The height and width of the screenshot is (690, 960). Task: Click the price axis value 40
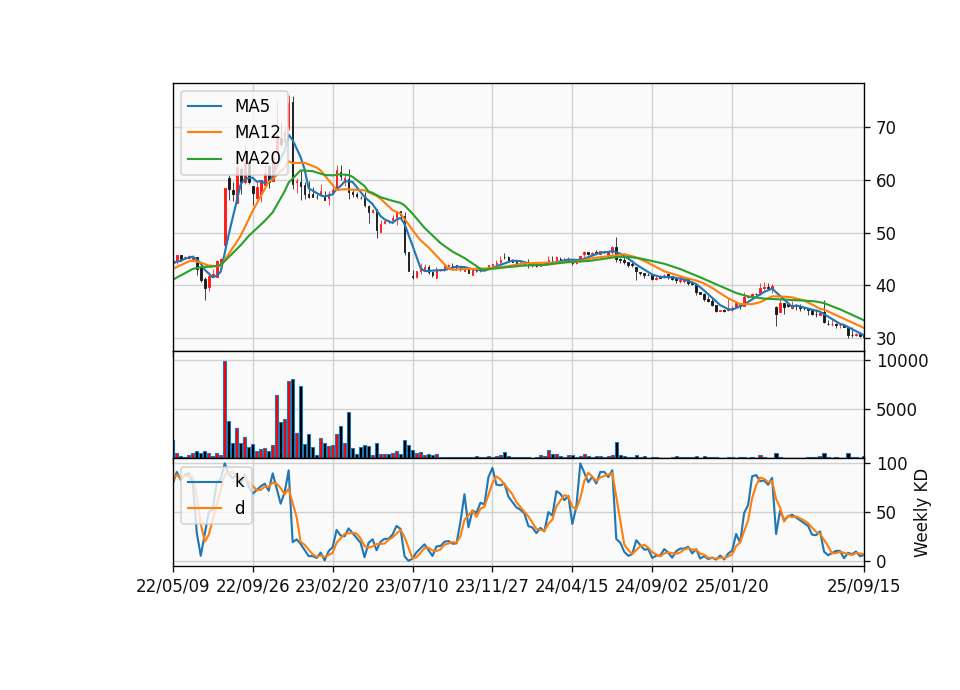click(x=886, y=286)
